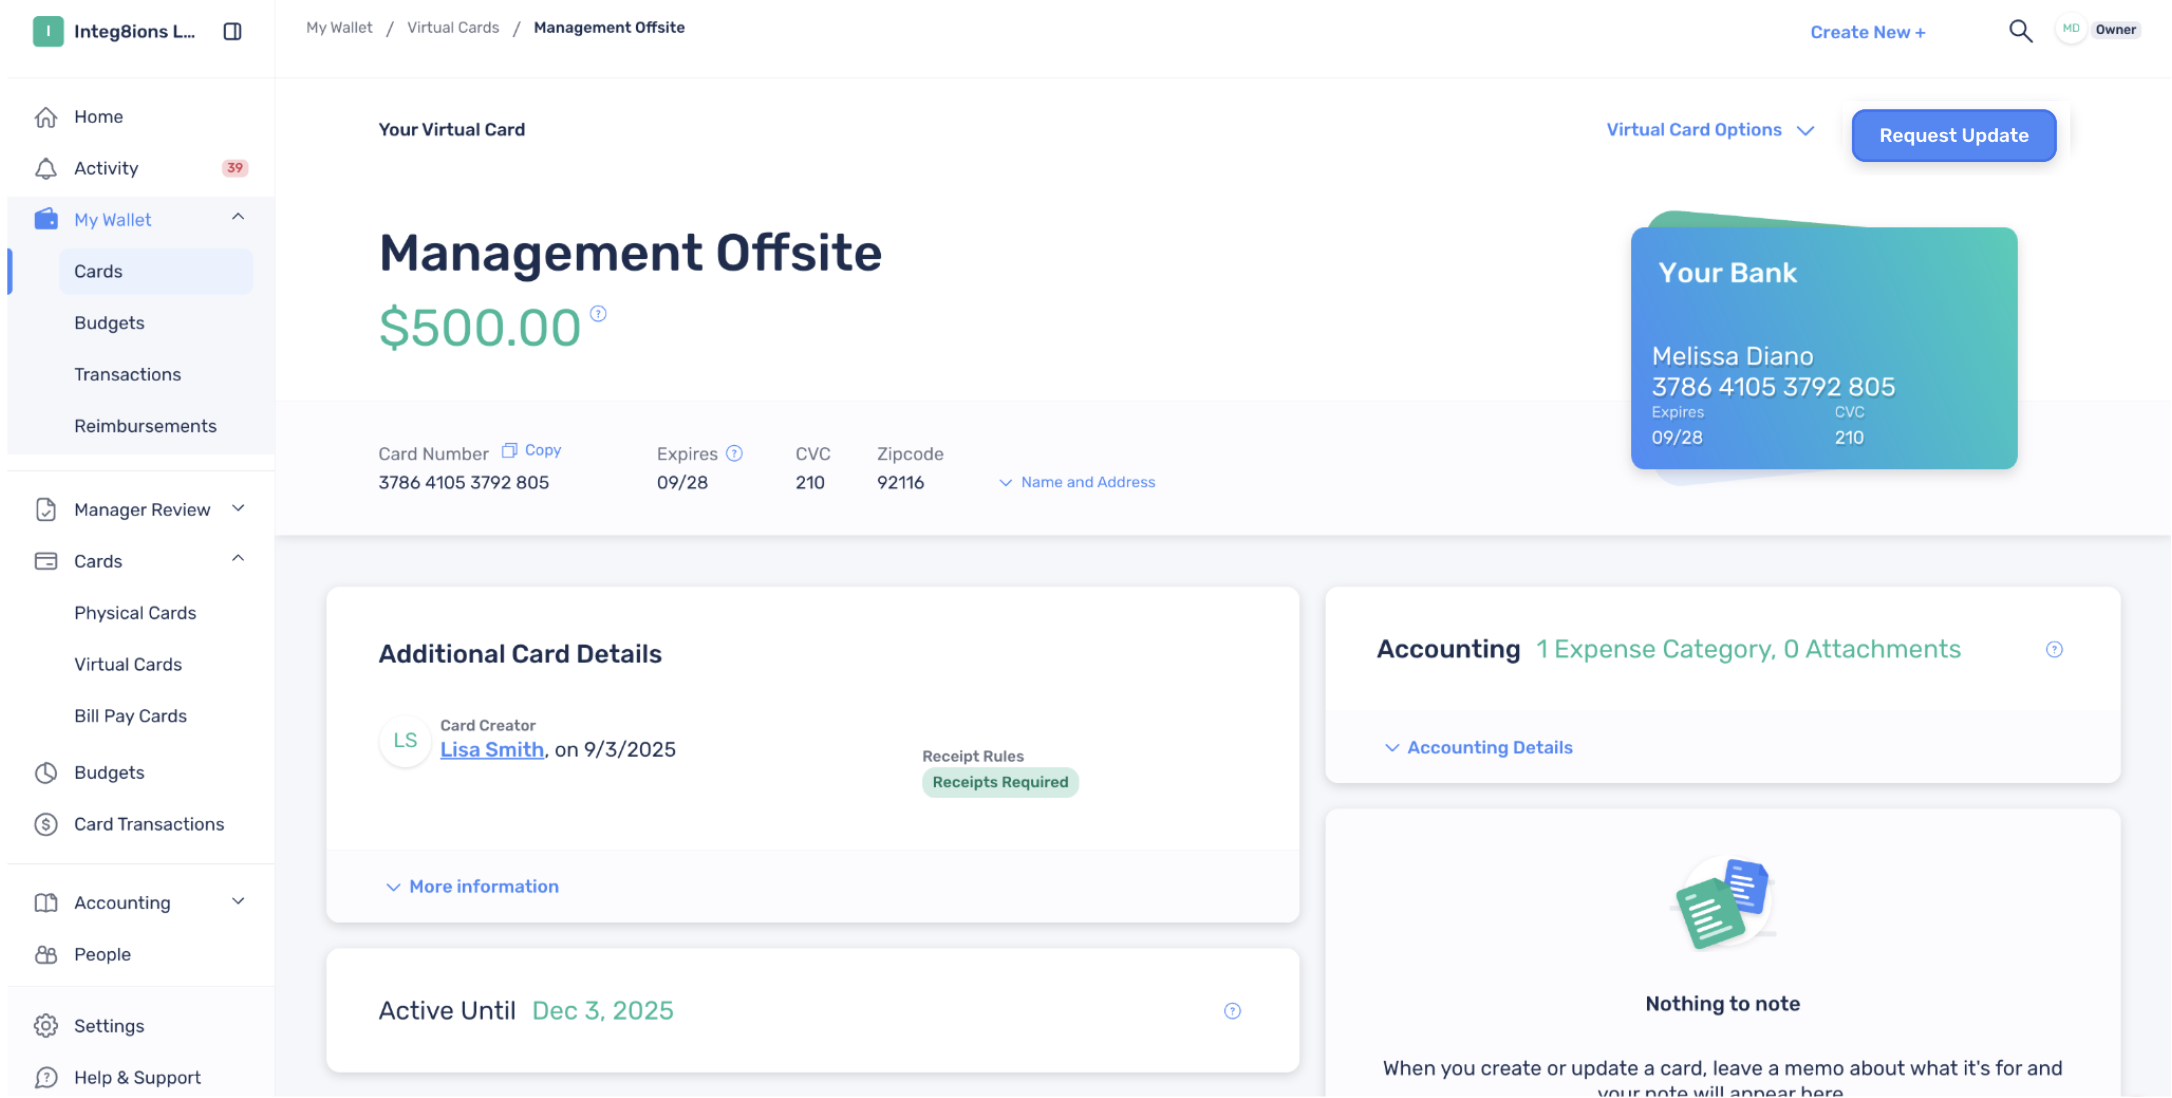Click the Manager Review document icon
This screenshot has width=2172, height=1098.
coord(46,510)
